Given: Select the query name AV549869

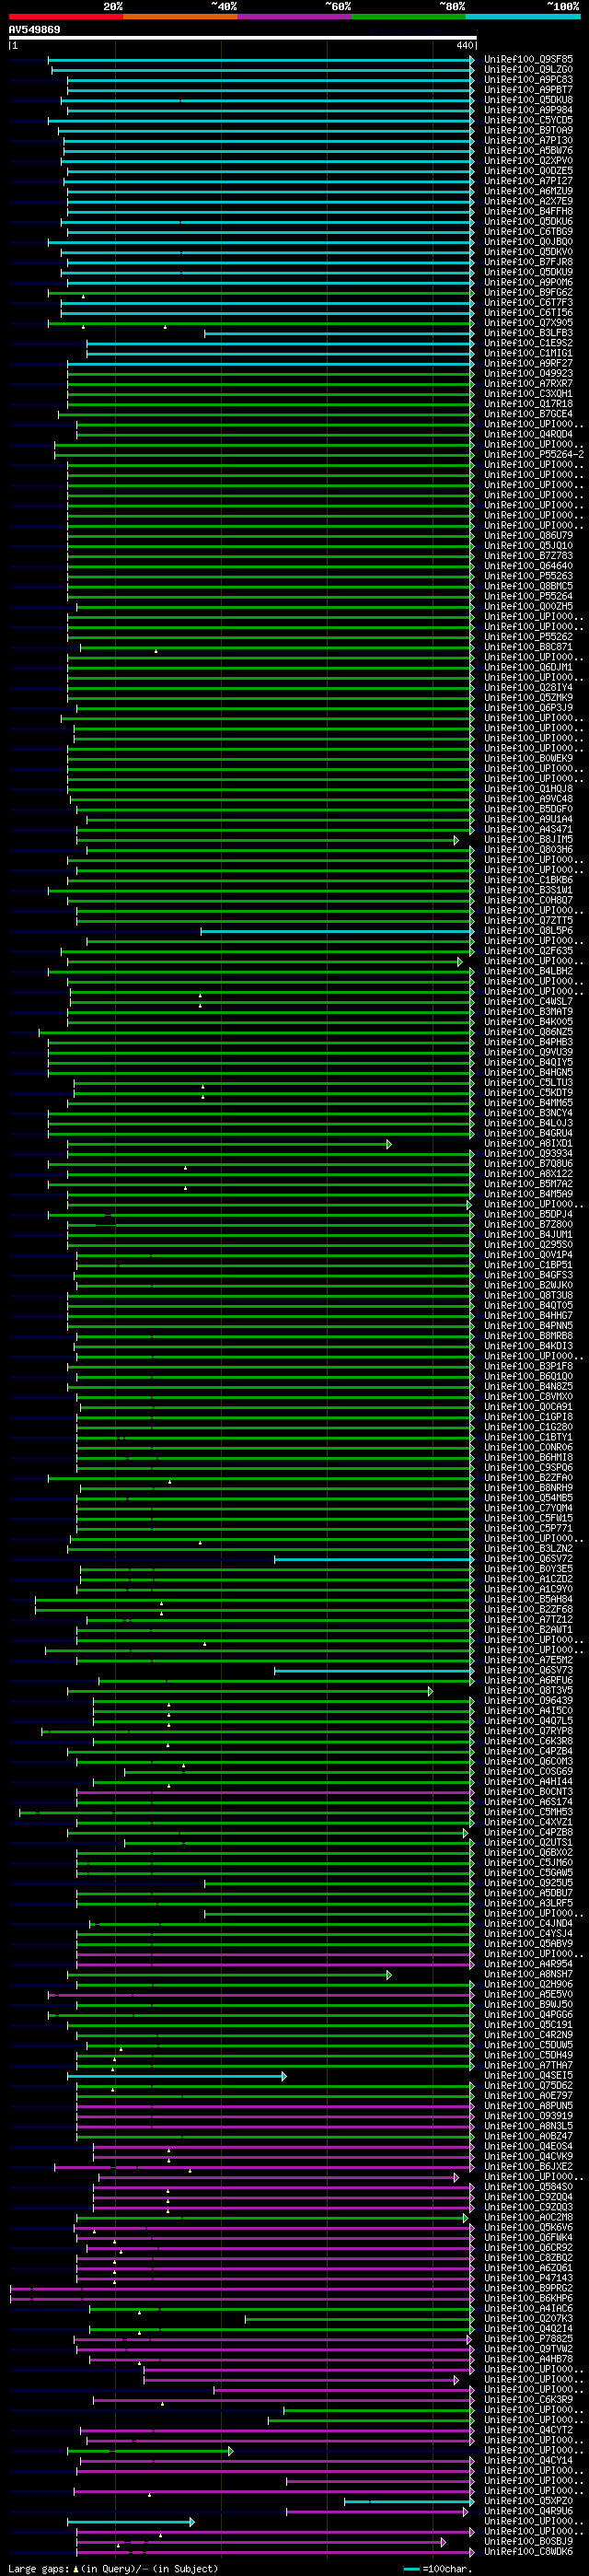Looking at the screenshot, I should [x=34, y=30].
